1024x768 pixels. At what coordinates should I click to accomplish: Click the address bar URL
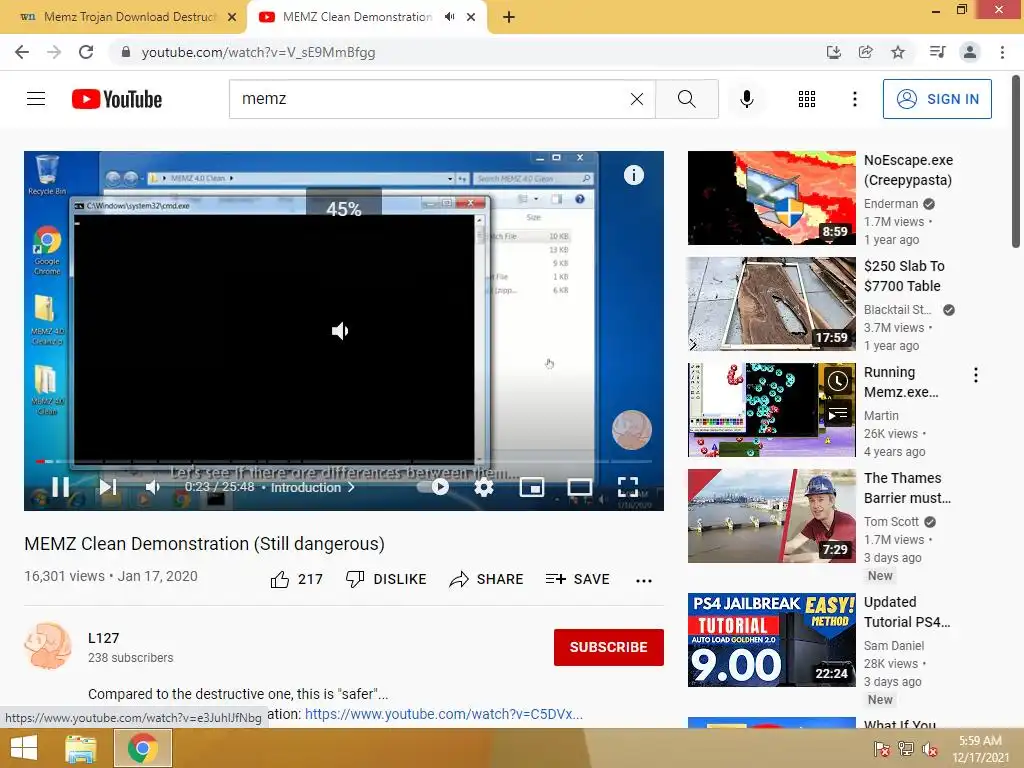pos(258,52)
